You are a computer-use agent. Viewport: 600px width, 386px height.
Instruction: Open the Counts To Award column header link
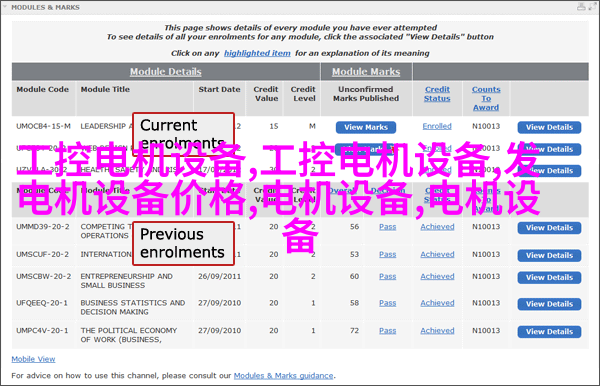(x=486, y=98)
